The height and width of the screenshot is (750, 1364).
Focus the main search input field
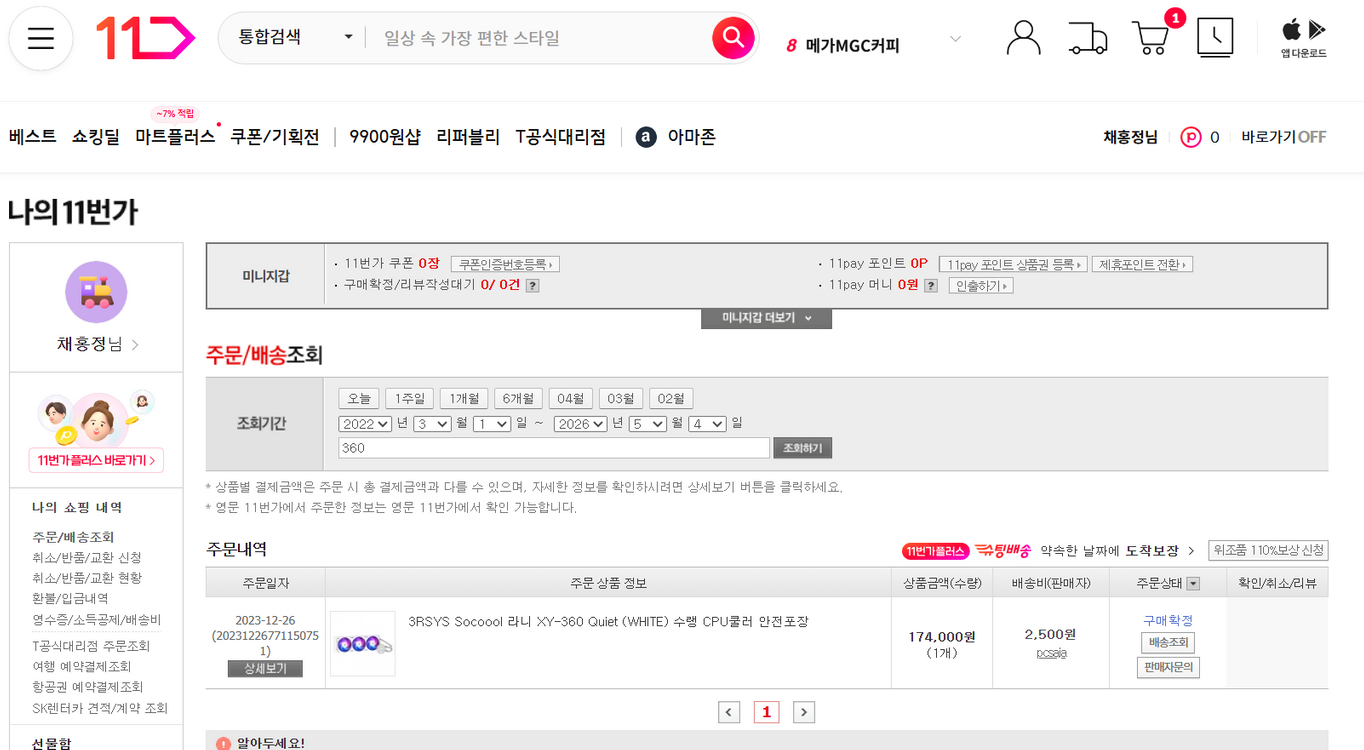click(540, 38)
